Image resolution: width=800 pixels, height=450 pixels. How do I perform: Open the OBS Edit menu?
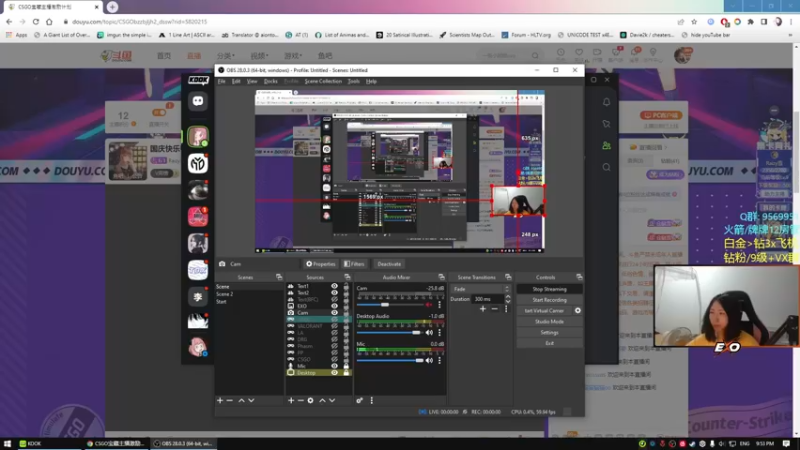[236, 81]
